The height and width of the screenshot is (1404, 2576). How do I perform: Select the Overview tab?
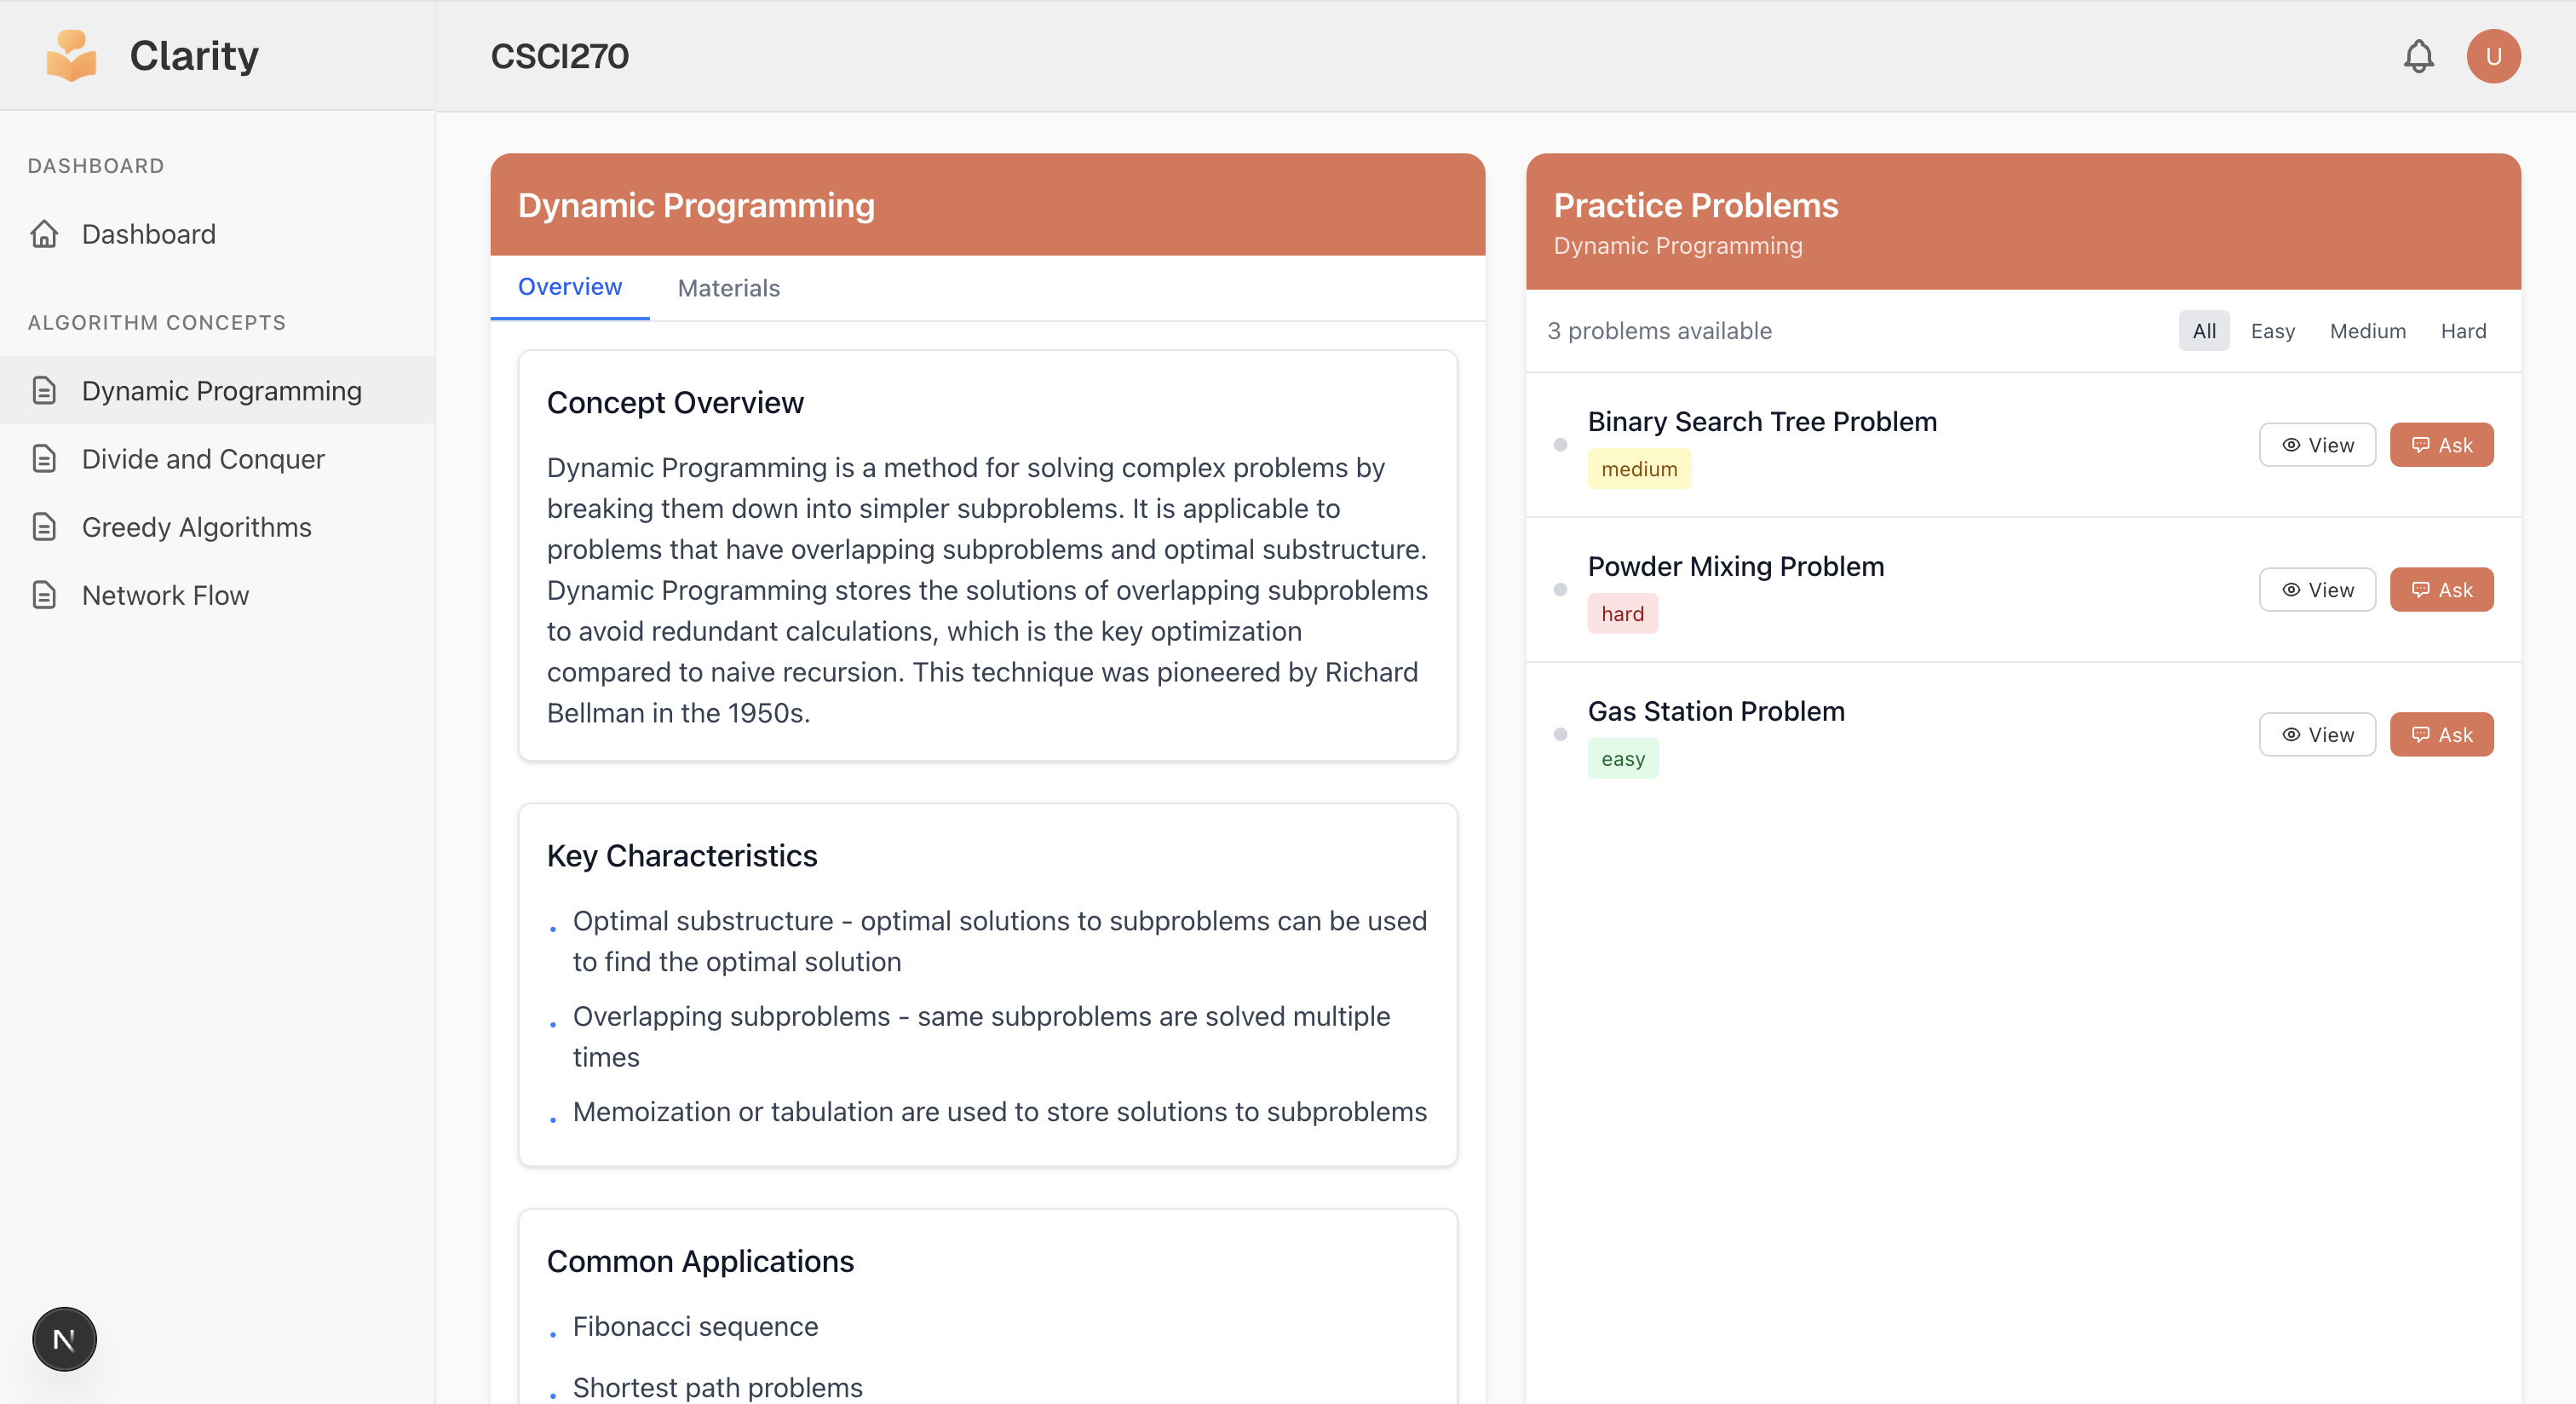point(569,287)
